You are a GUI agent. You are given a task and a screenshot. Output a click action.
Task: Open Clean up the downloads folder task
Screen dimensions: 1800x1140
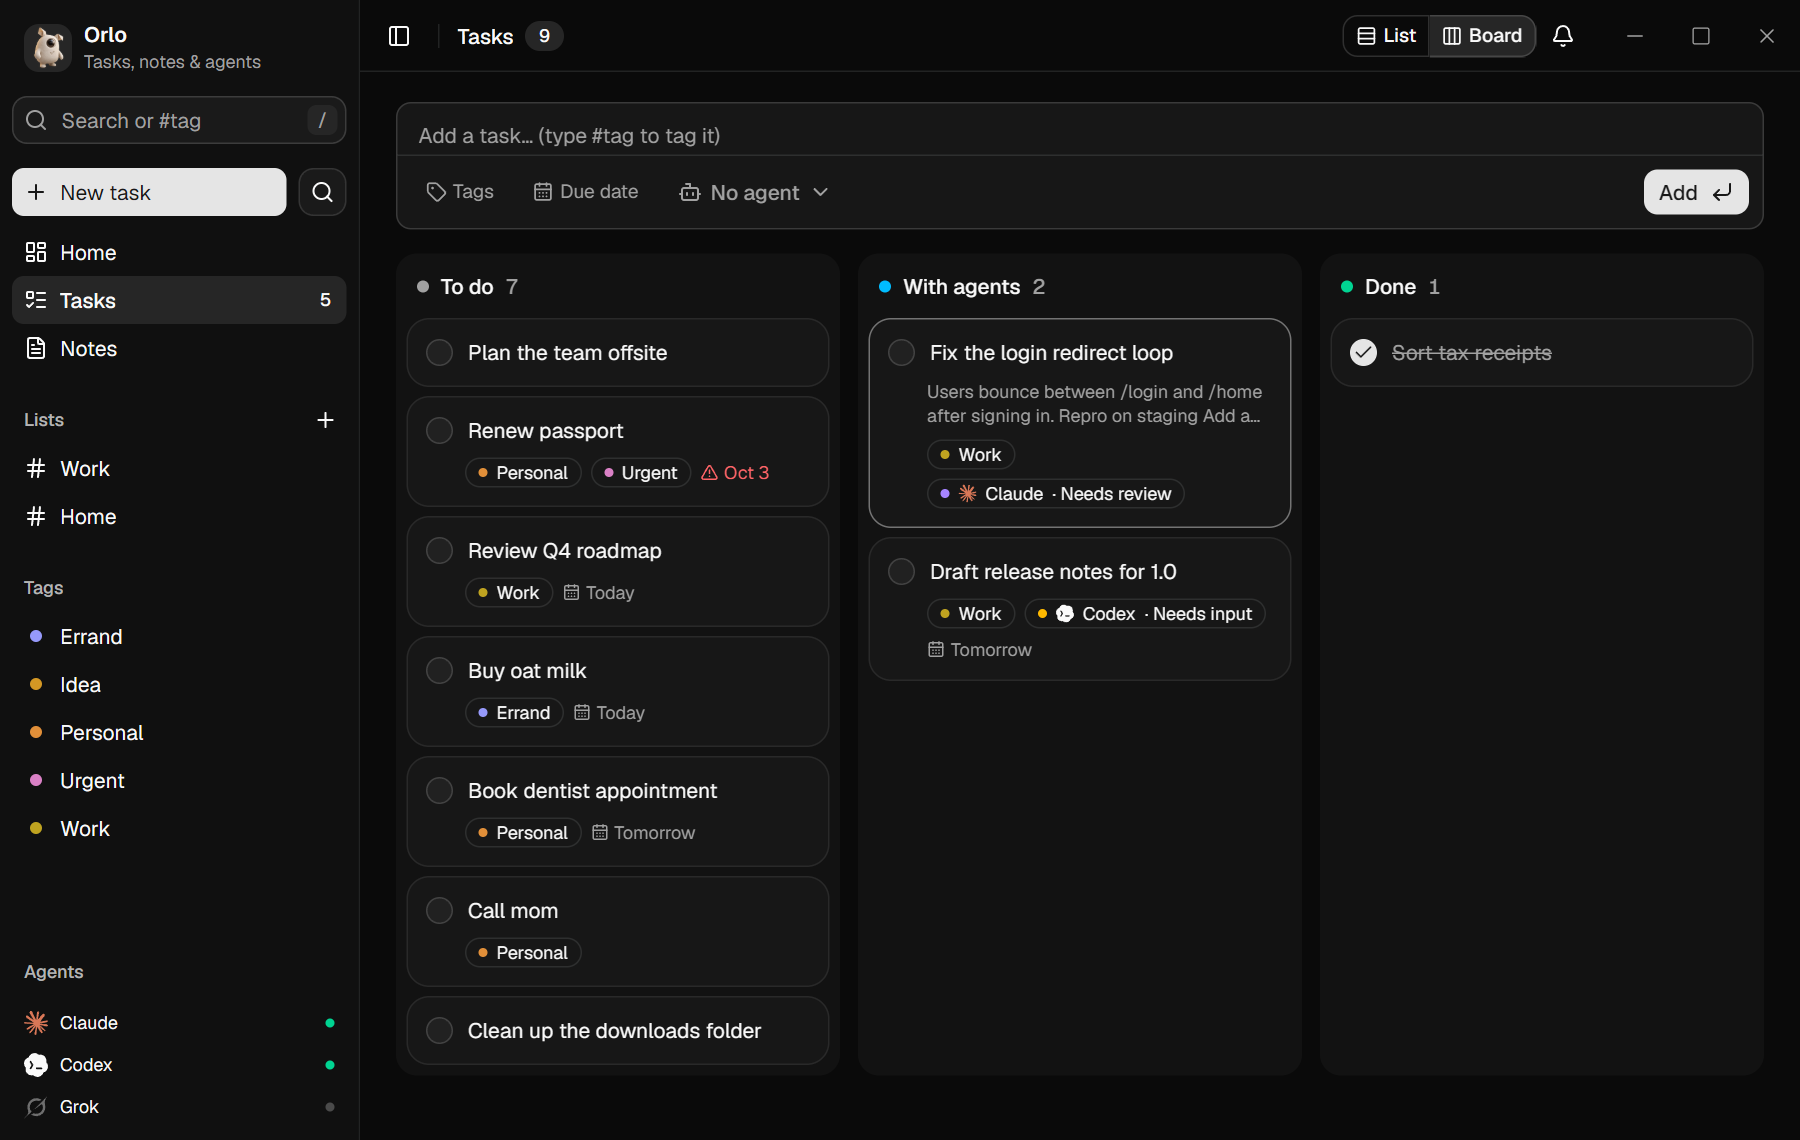coord(618,1031)
